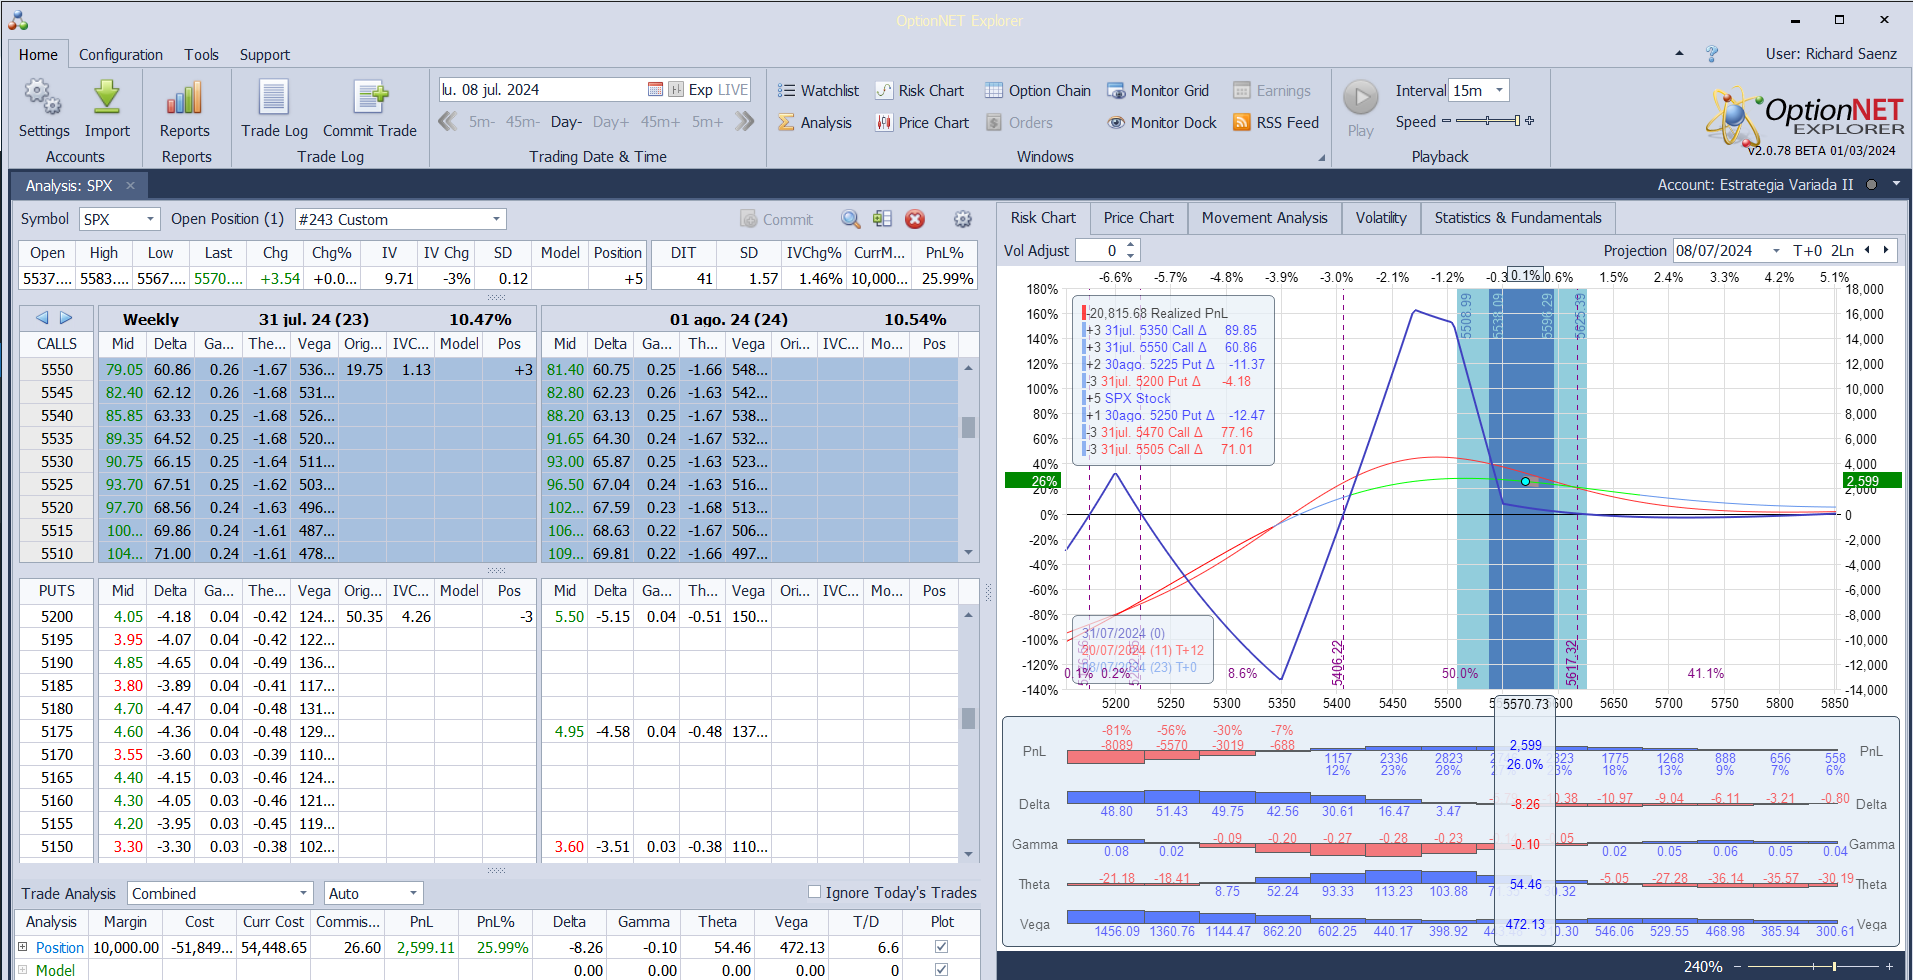The width and height of the screenshot is (1913, 980).
Task: Open the Watchlist window
Action: [x=818, y=91]
